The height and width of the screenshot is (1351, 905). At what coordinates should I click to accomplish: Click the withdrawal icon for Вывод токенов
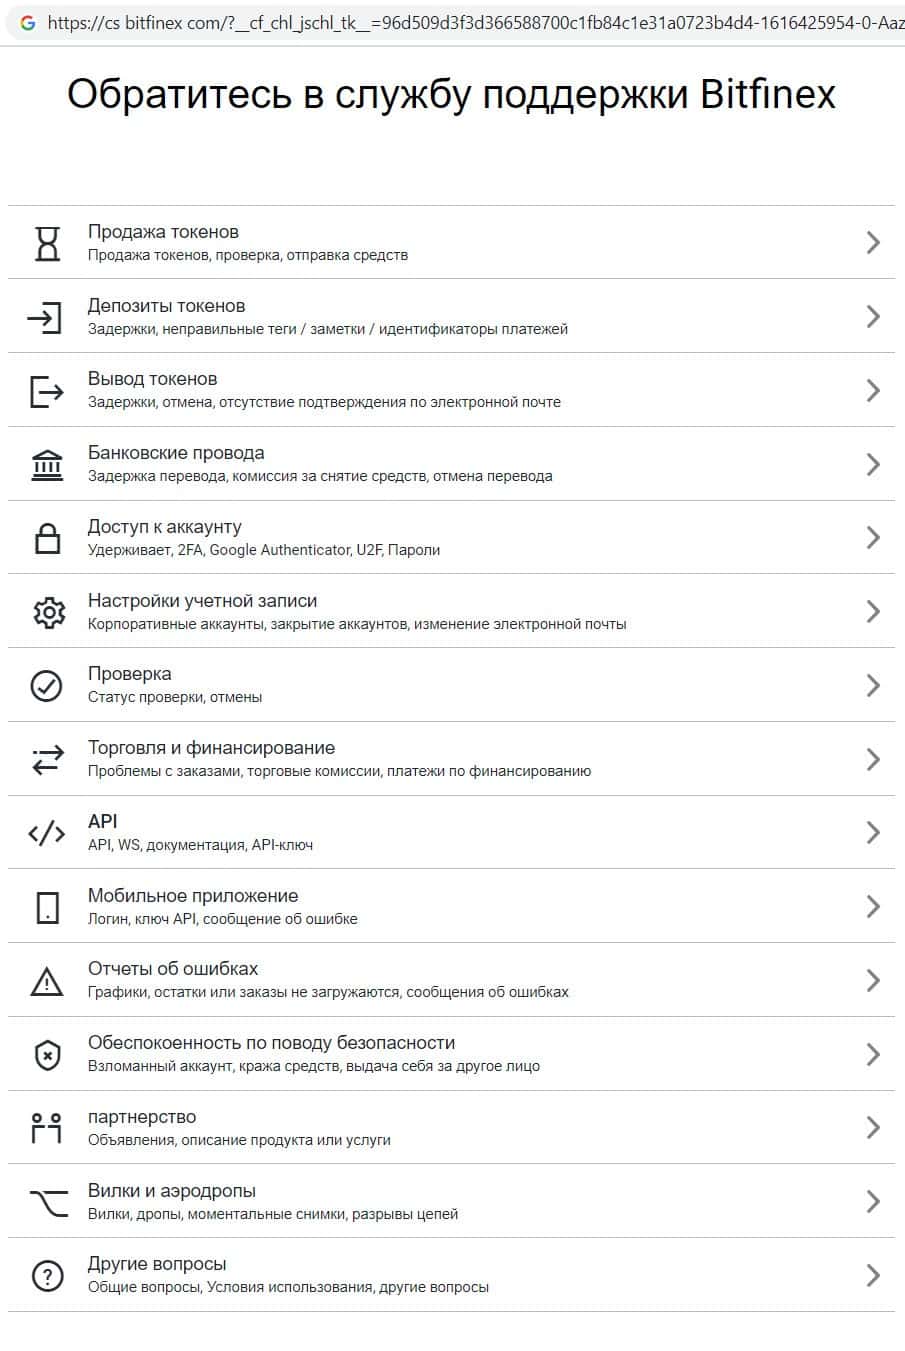46,391
